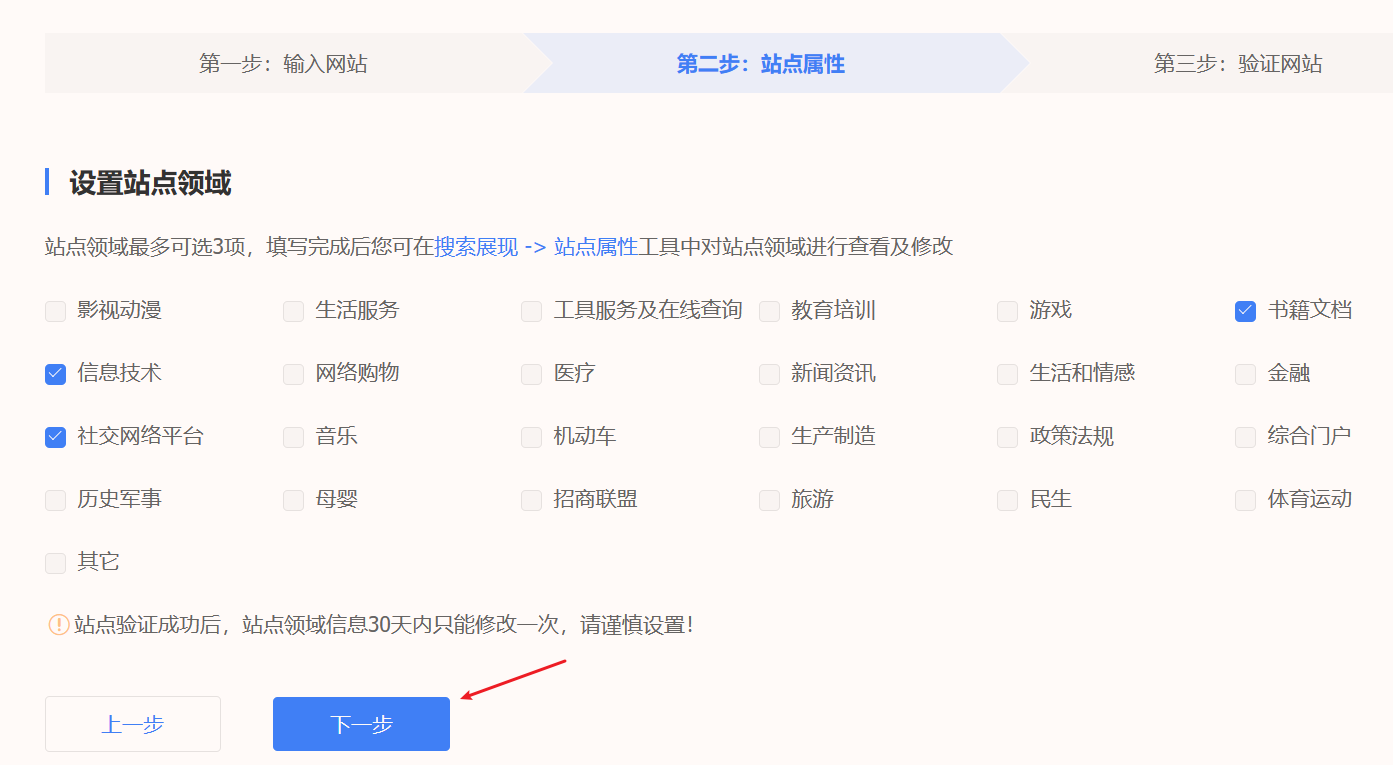Jump to 第三步：验证网站 step
The height and width of the screenshot is (765, 1393).
pyautogui.click(x=1237, y=64)
